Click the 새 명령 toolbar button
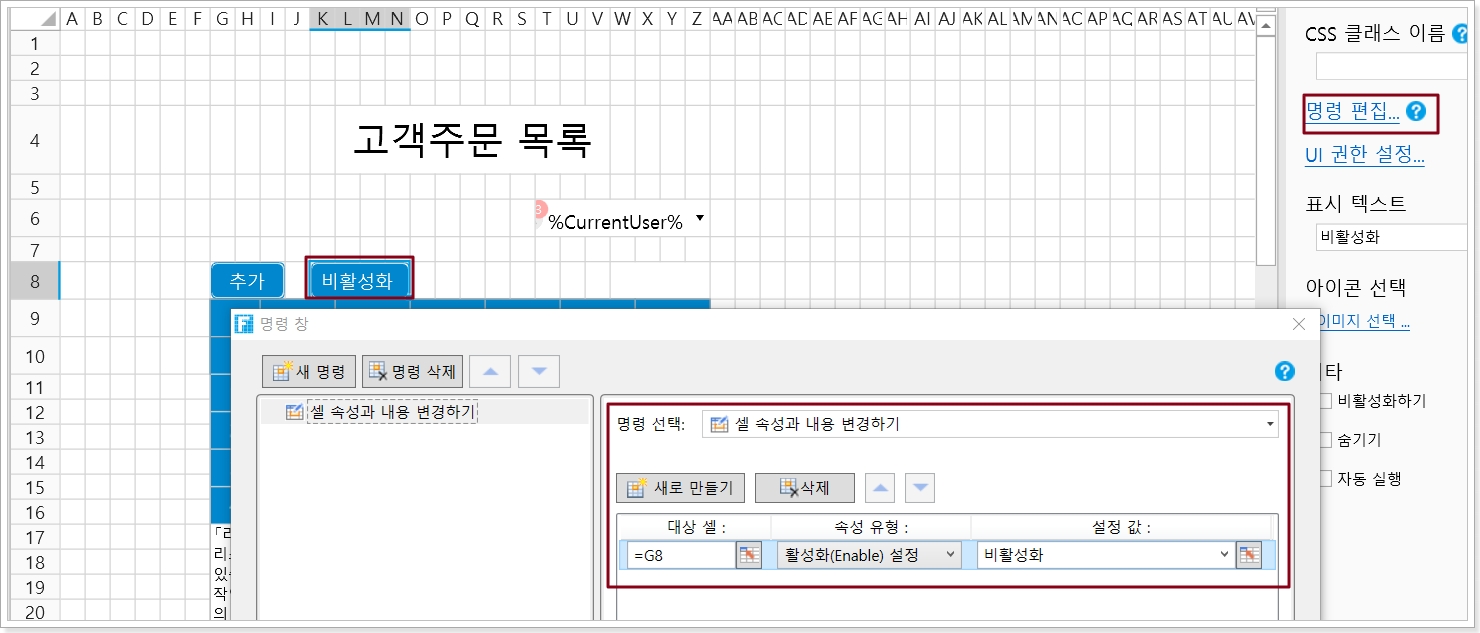Image resolution: width=1480 pixels, height=633 pixels. click(x=309, y=372)
